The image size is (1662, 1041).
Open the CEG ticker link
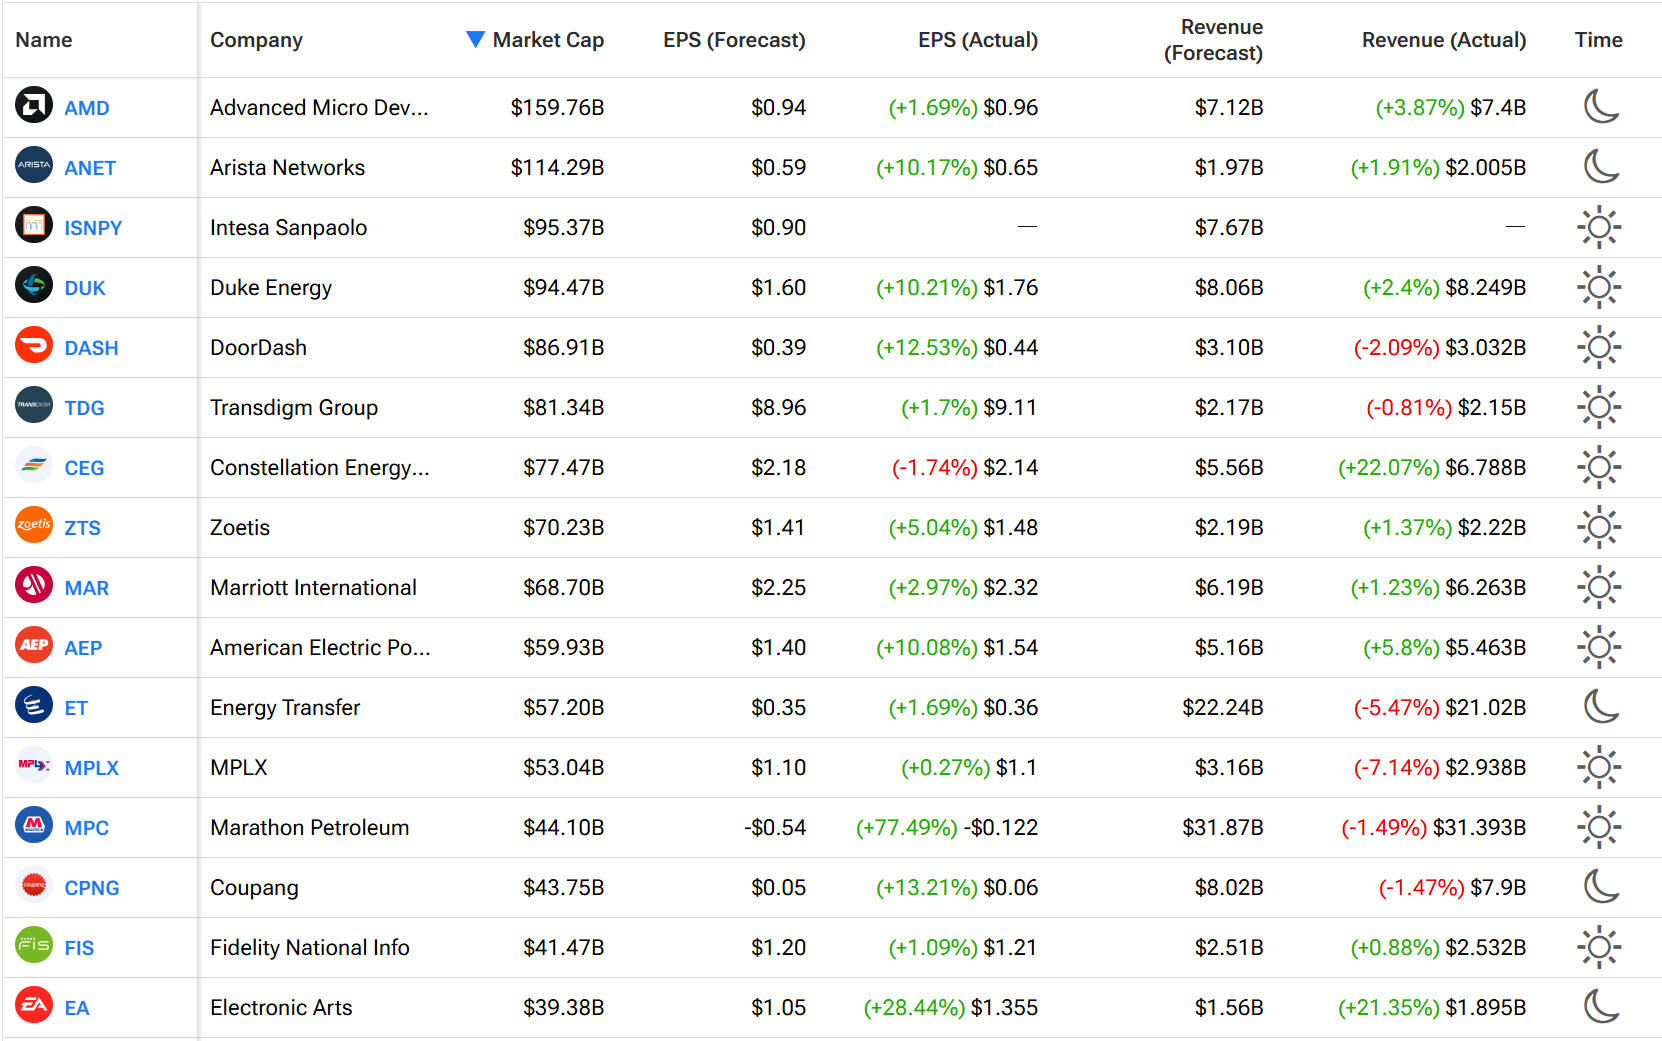tap(84, 468)
